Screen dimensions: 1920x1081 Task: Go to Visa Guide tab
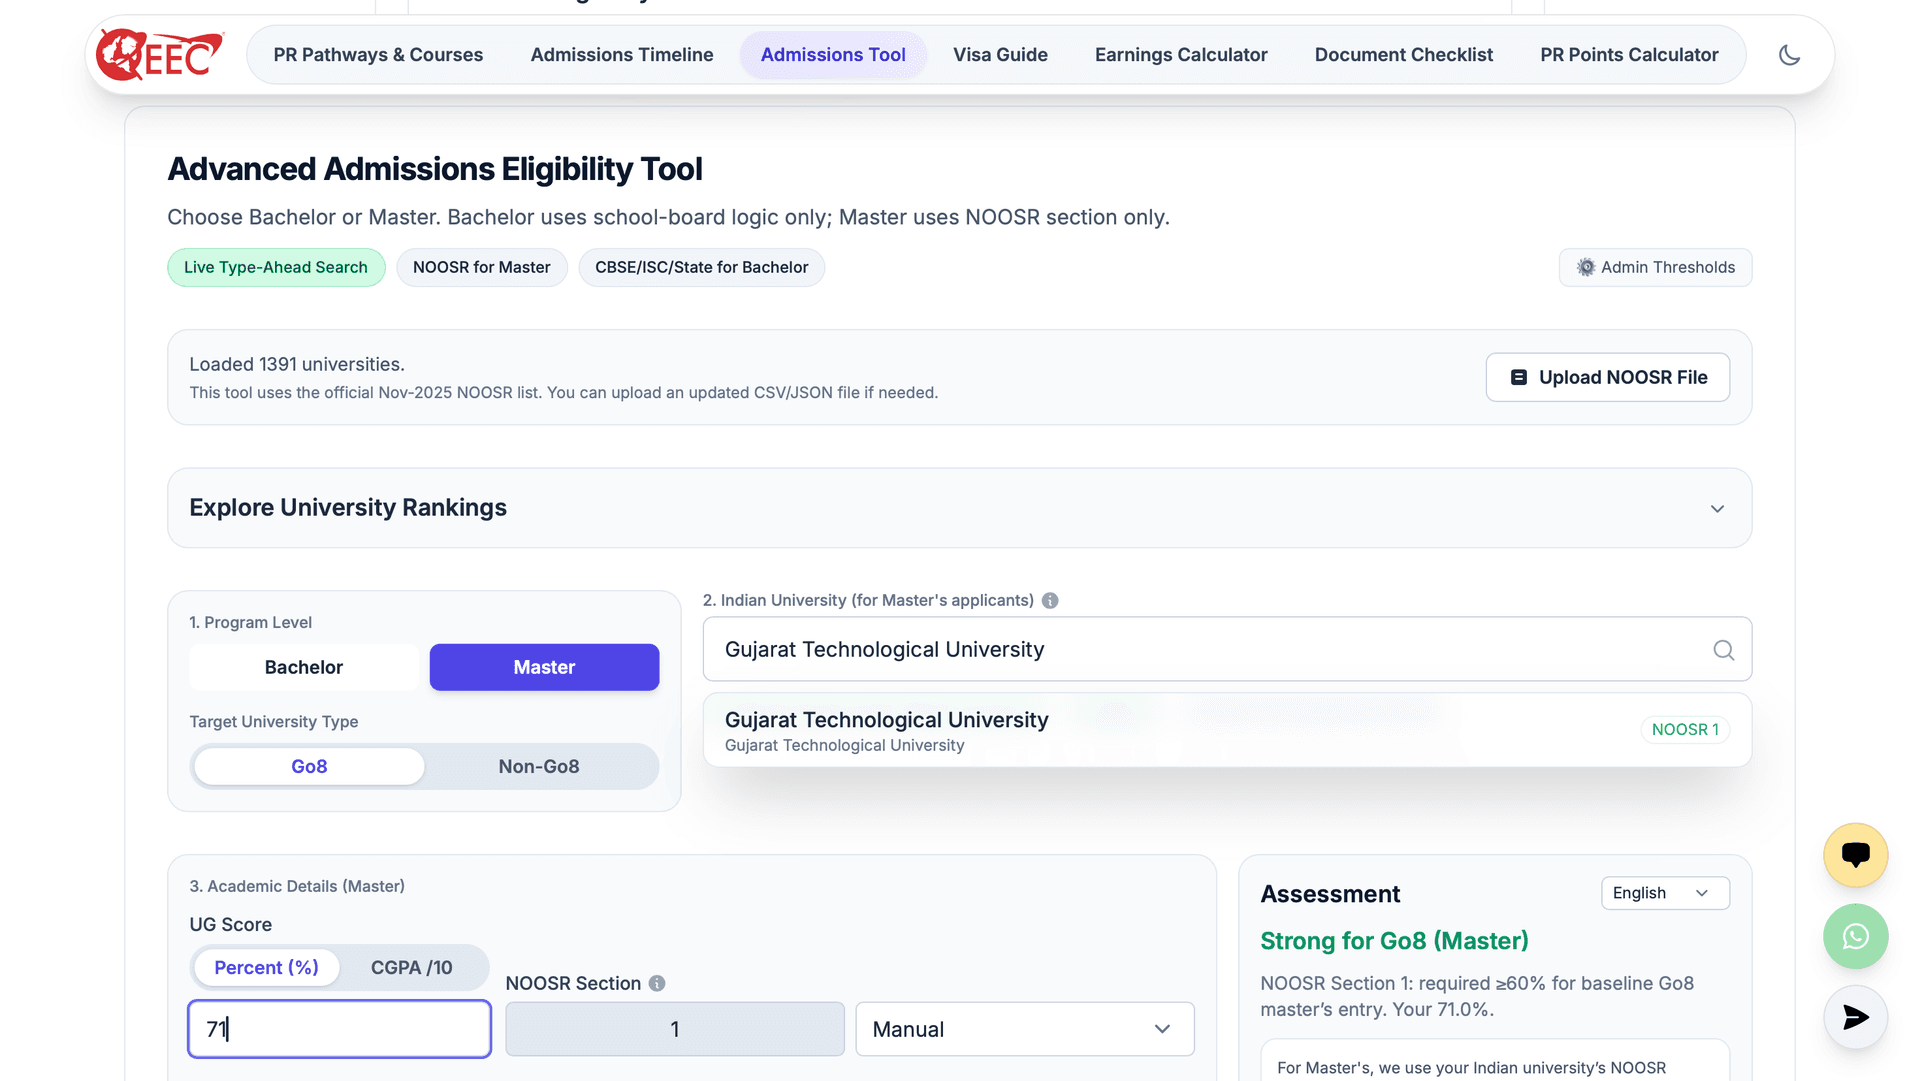point(1000,55)
